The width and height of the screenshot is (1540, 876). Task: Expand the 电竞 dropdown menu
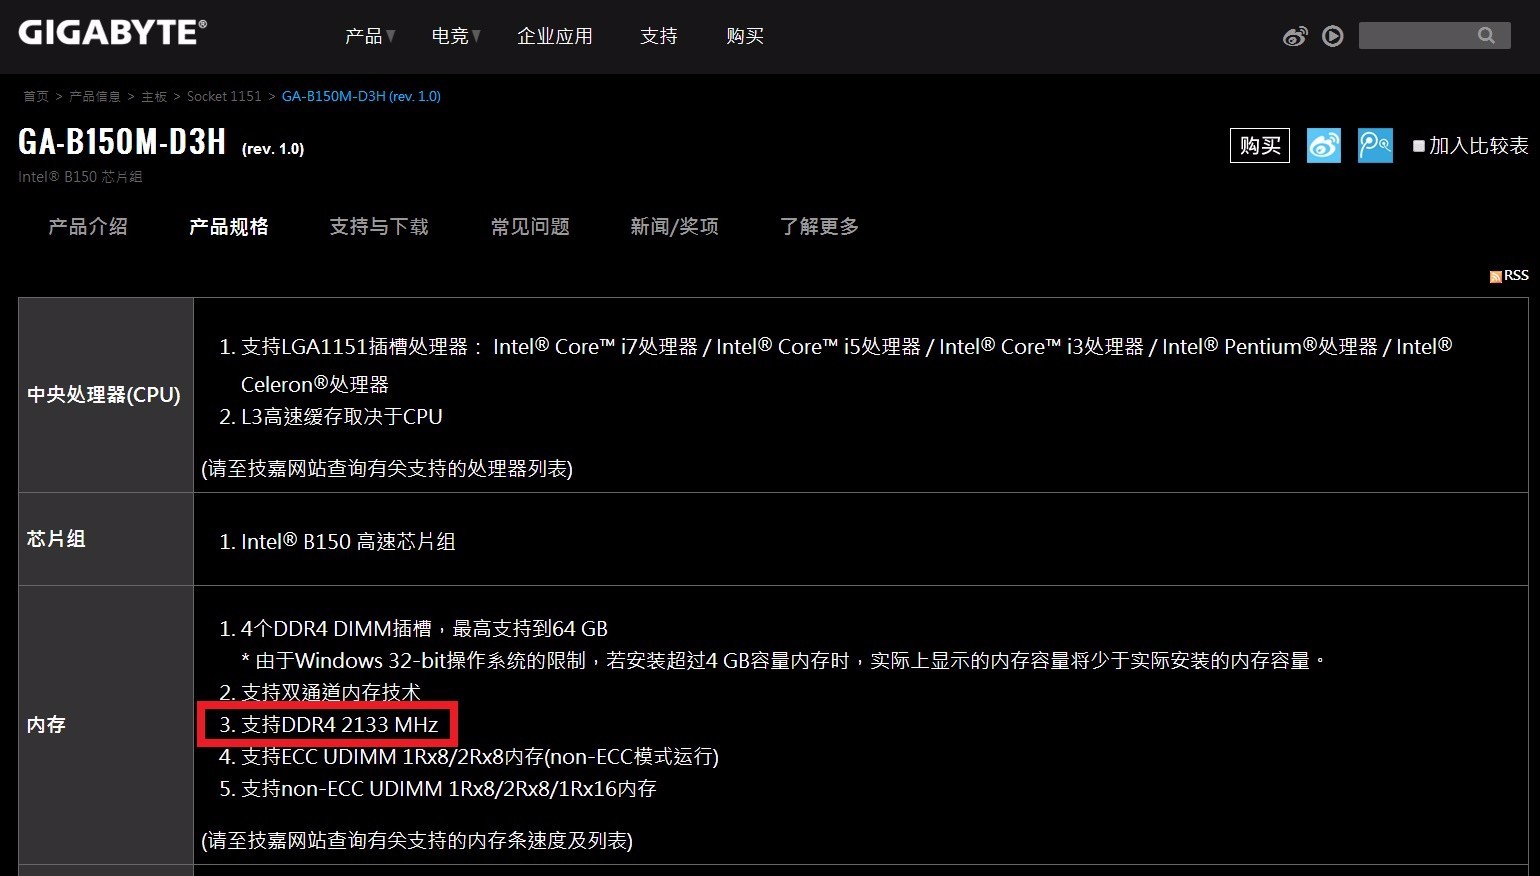[456, 36]
